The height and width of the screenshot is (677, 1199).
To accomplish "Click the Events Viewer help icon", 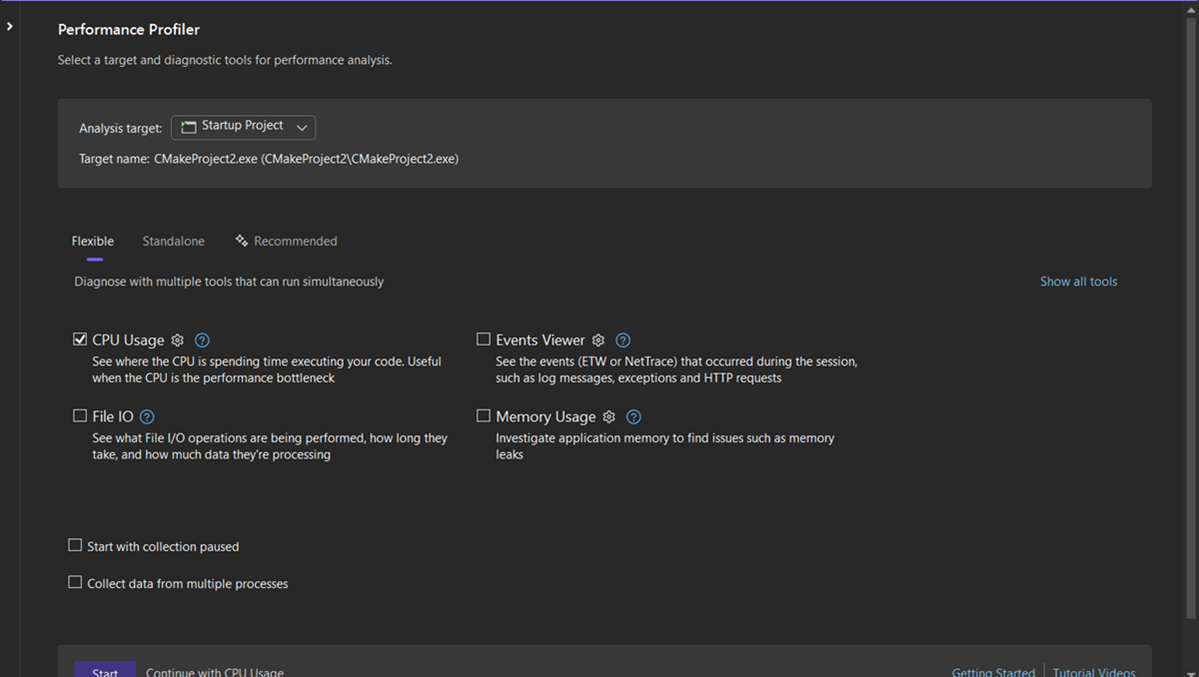I will 623,340.
